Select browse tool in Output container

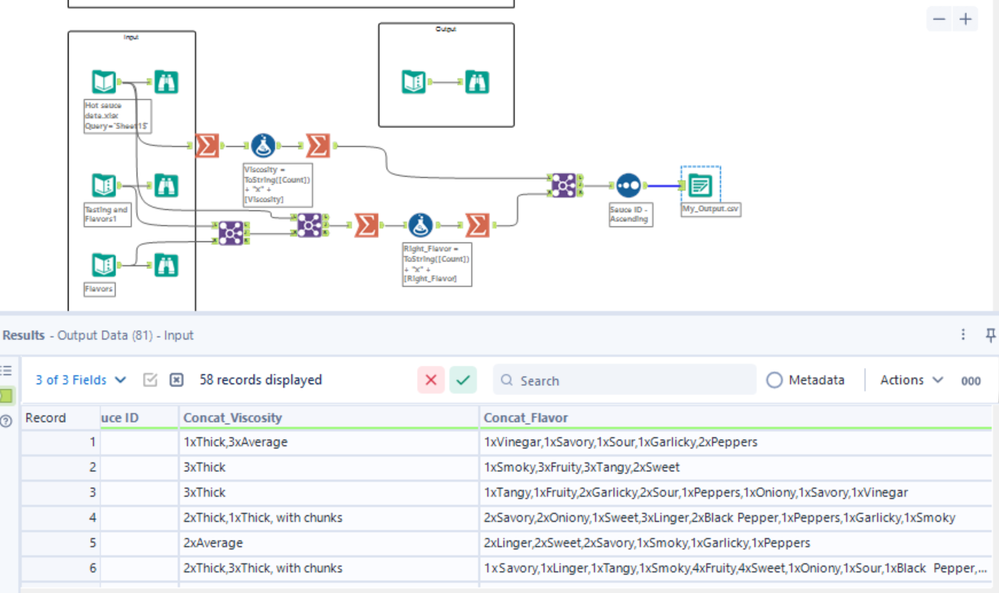477,82
